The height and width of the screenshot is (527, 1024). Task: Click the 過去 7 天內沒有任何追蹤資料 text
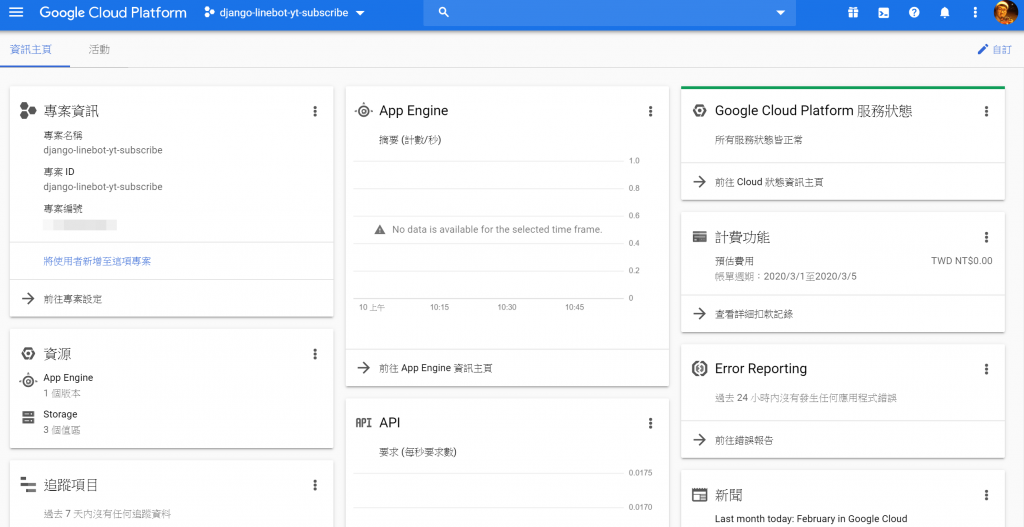pos(107,515)
